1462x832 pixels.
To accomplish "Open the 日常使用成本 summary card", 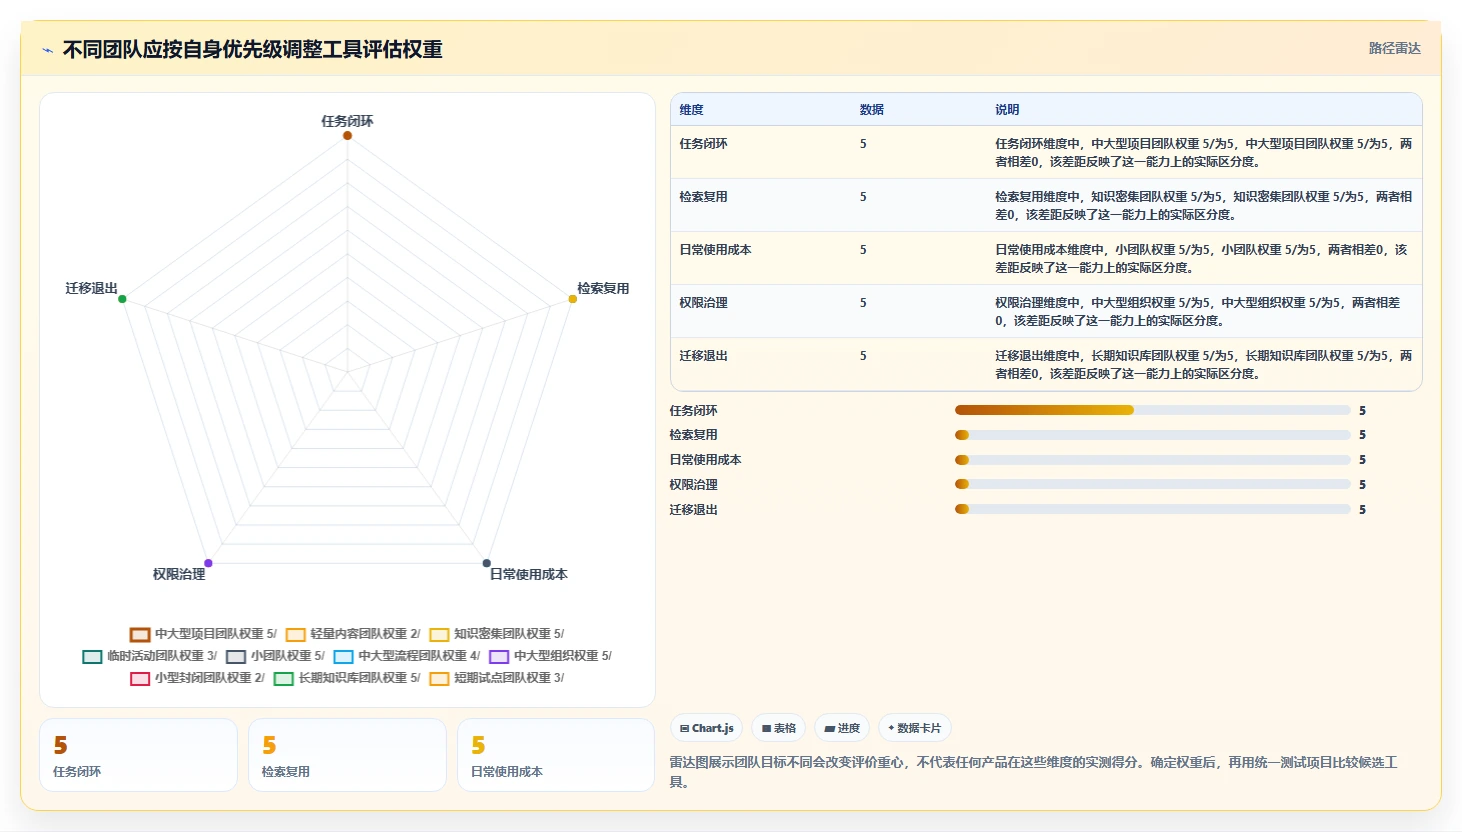I will [x=556, y=755].
